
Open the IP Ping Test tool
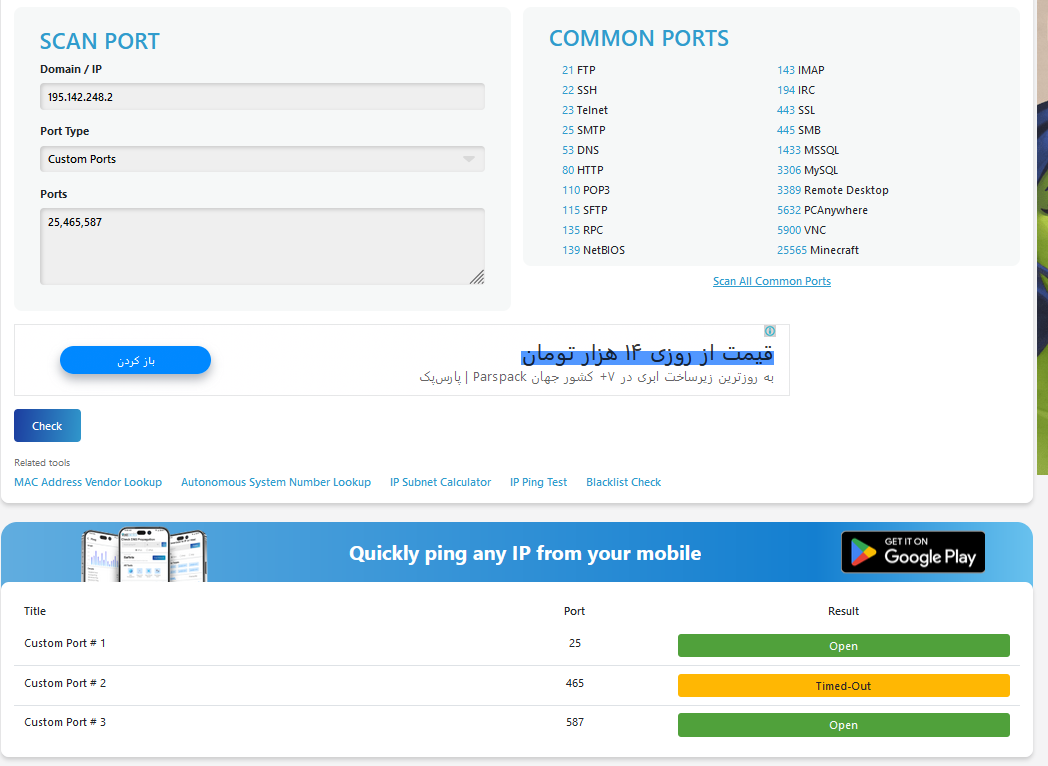point(538,482)
